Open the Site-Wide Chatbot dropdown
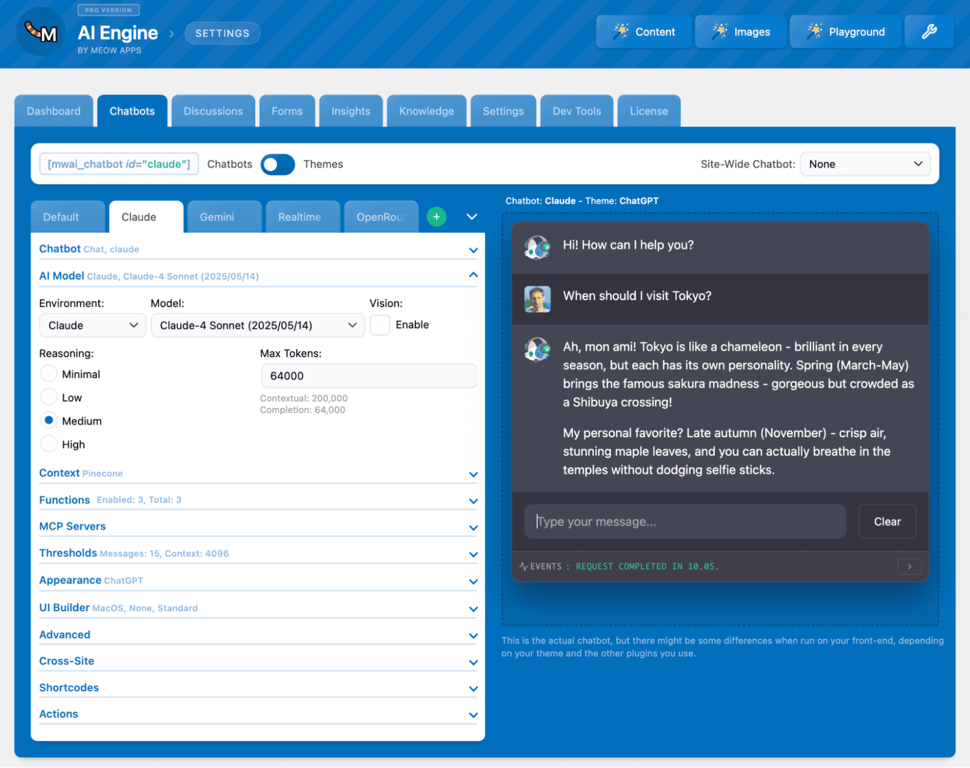The height and width of the screenshot is (768, 970). tap(864, 163)
